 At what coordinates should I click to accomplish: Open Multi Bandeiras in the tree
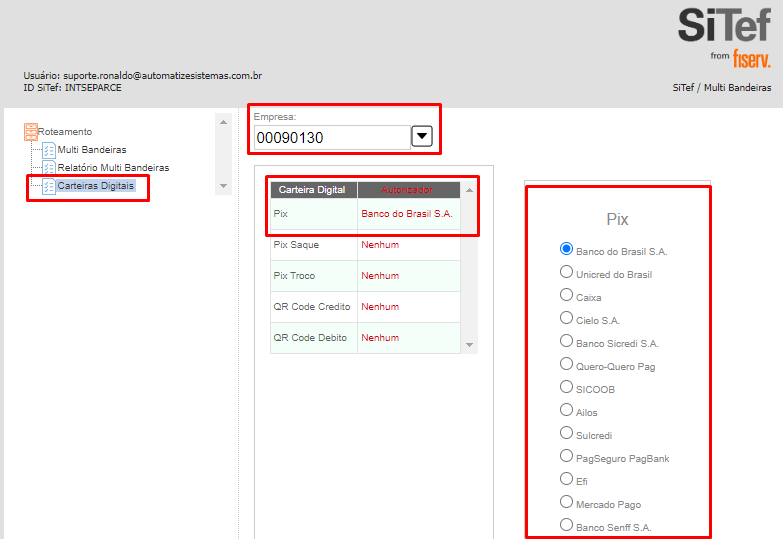(92, 150)
